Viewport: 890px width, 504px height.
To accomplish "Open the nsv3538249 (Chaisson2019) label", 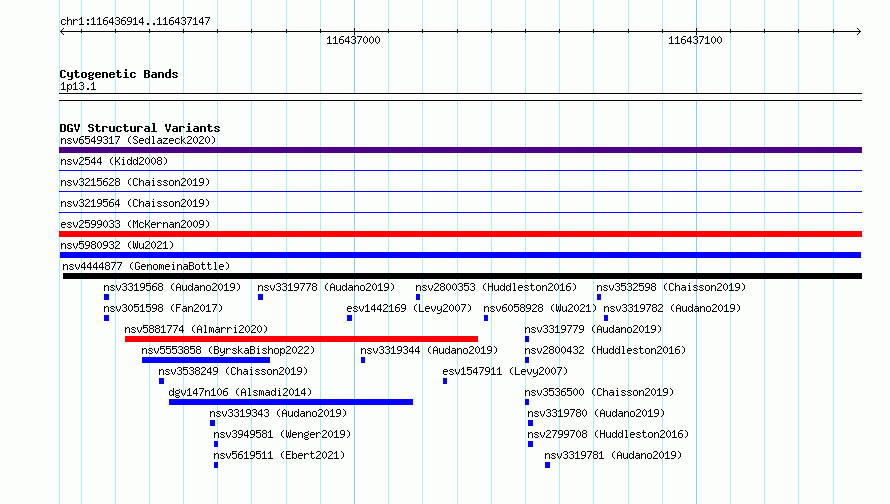I will pyautogui.click(x=233, y=371).
